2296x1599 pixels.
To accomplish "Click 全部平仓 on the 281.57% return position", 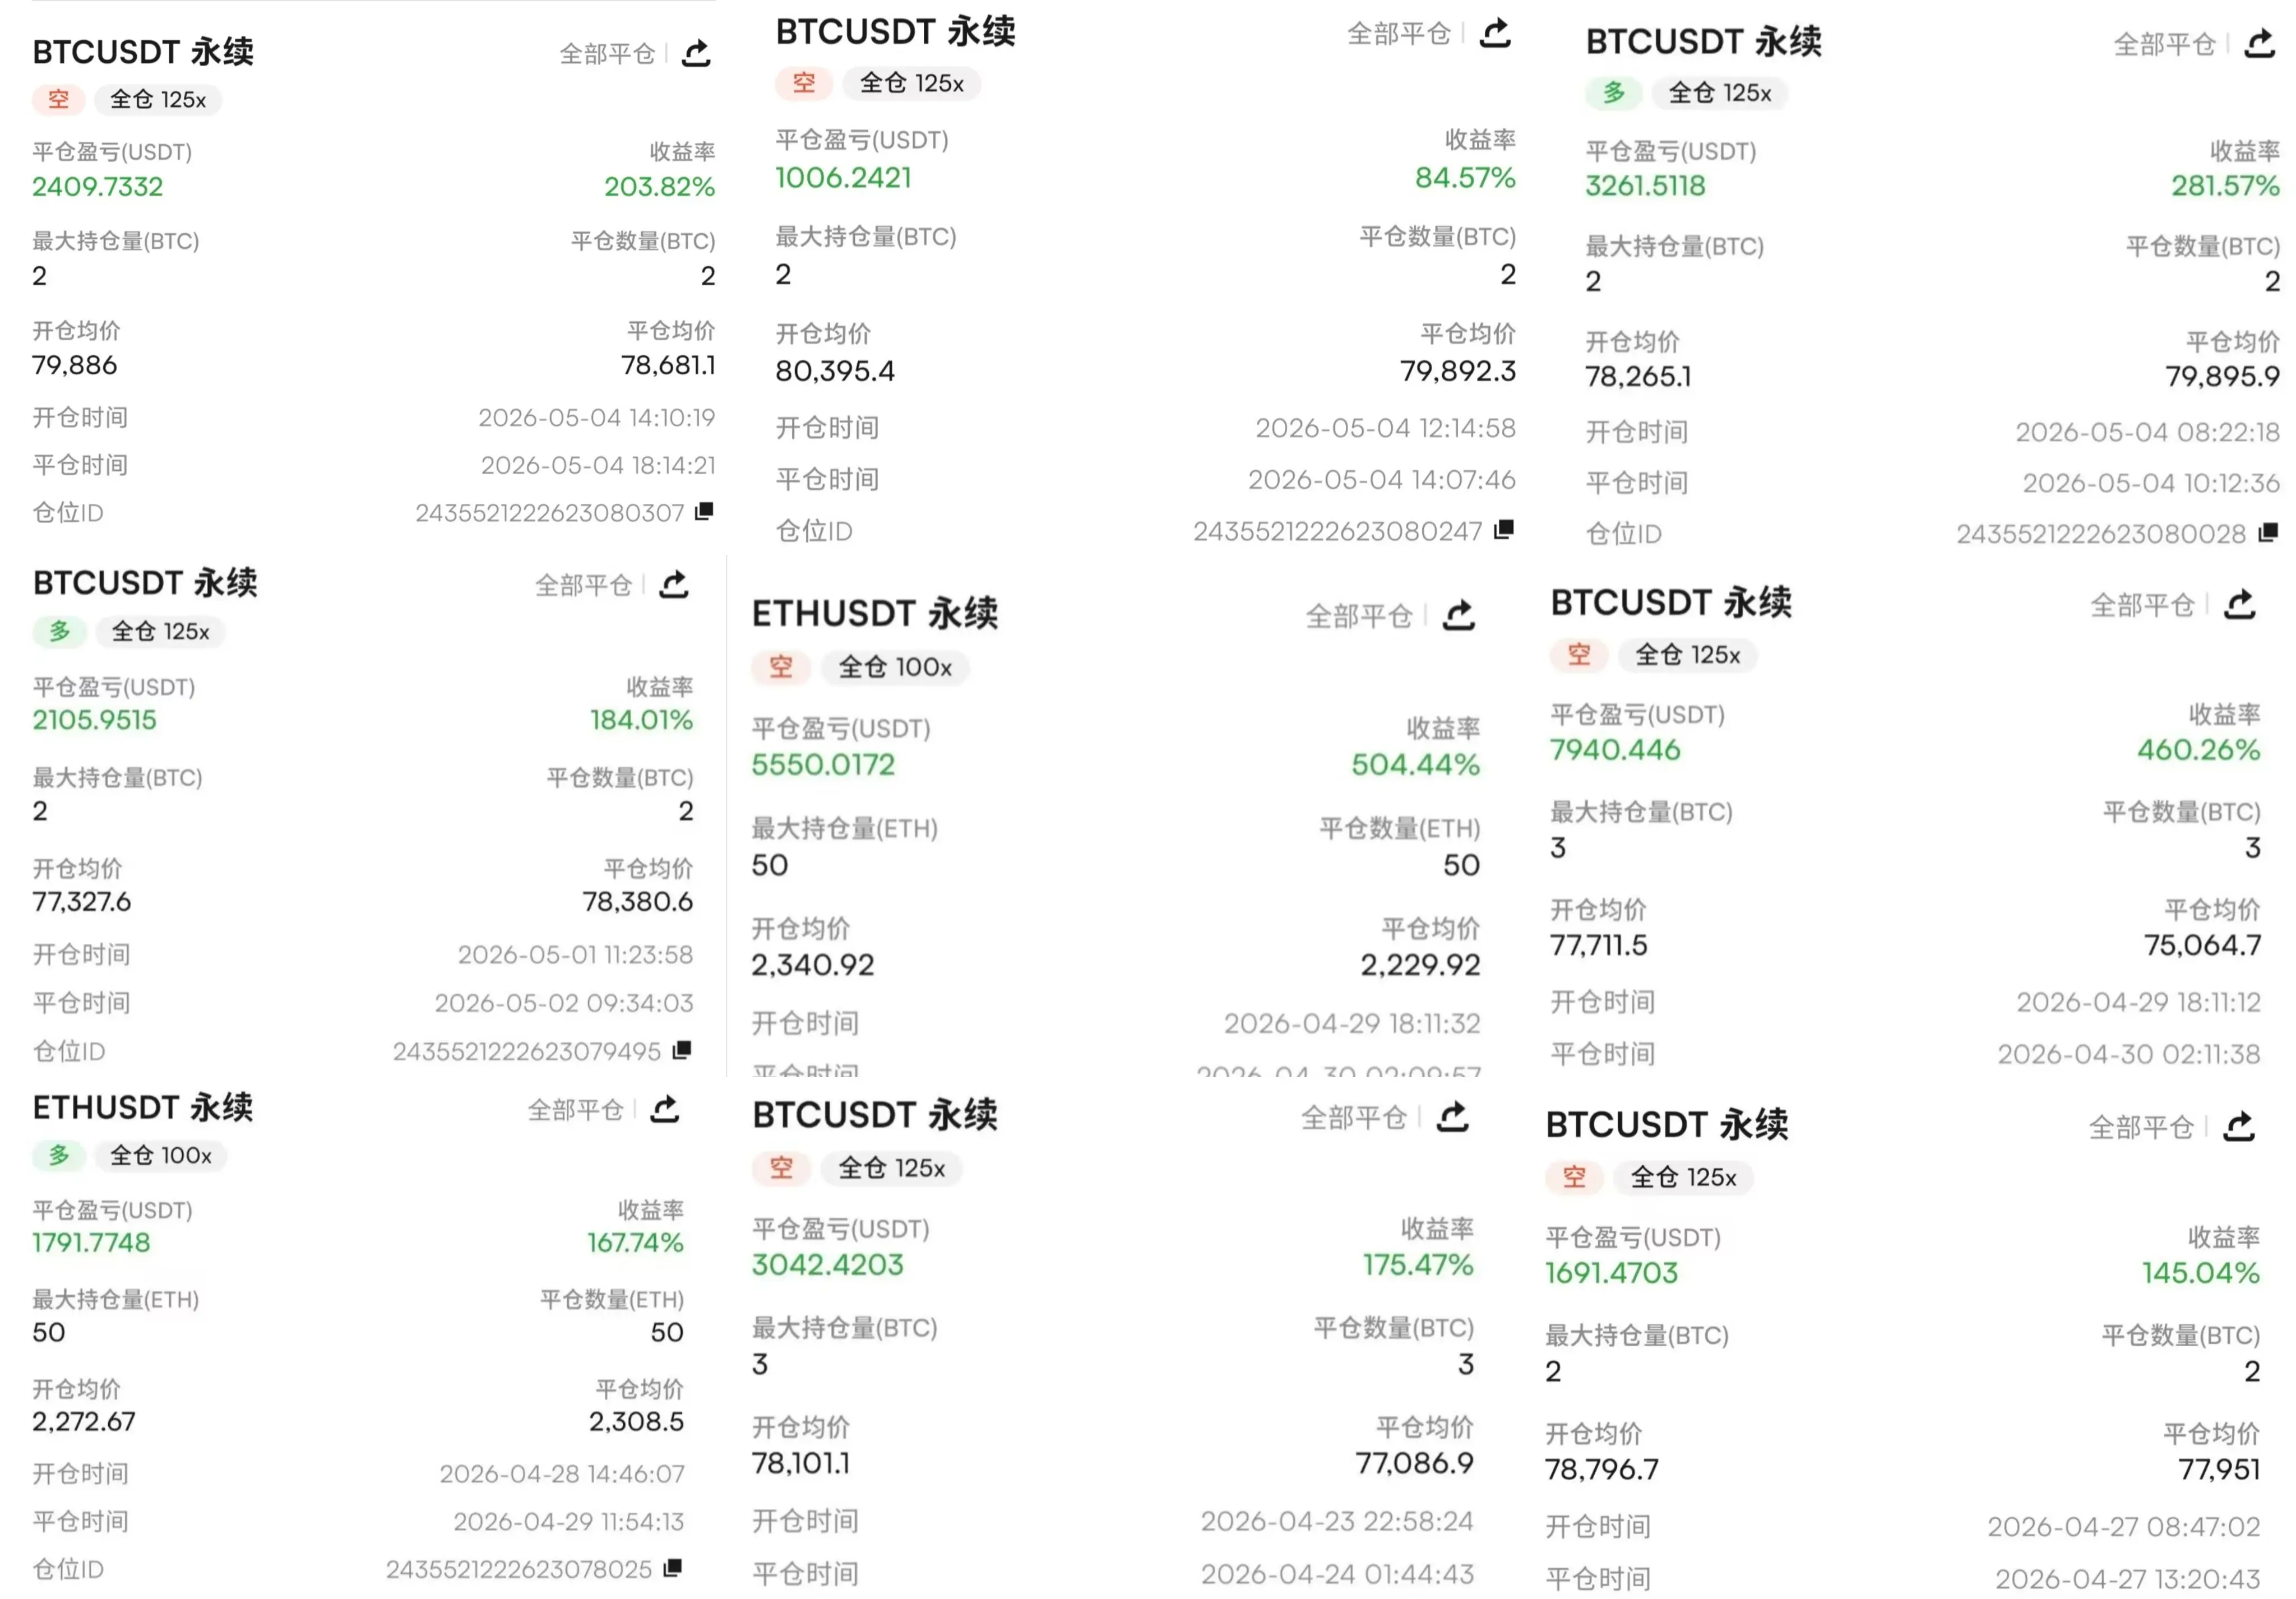I will pyautogui.click(x=2164, y=44).
